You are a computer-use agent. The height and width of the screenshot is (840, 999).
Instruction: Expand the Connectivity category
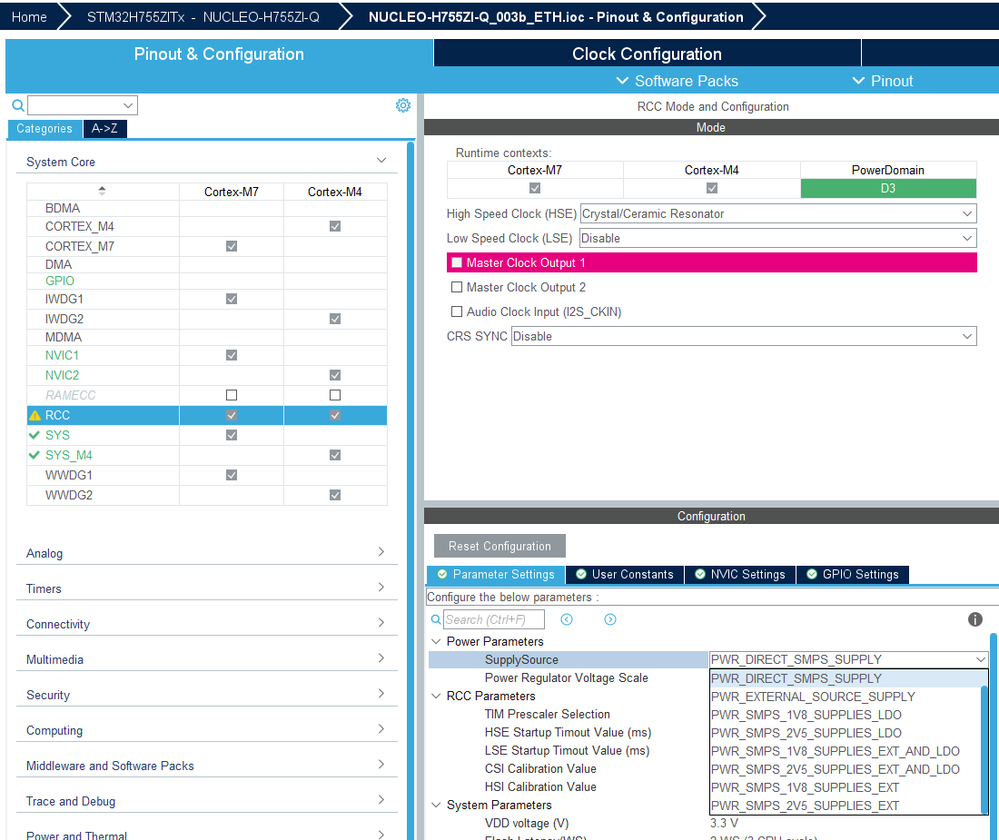[381, 623]
